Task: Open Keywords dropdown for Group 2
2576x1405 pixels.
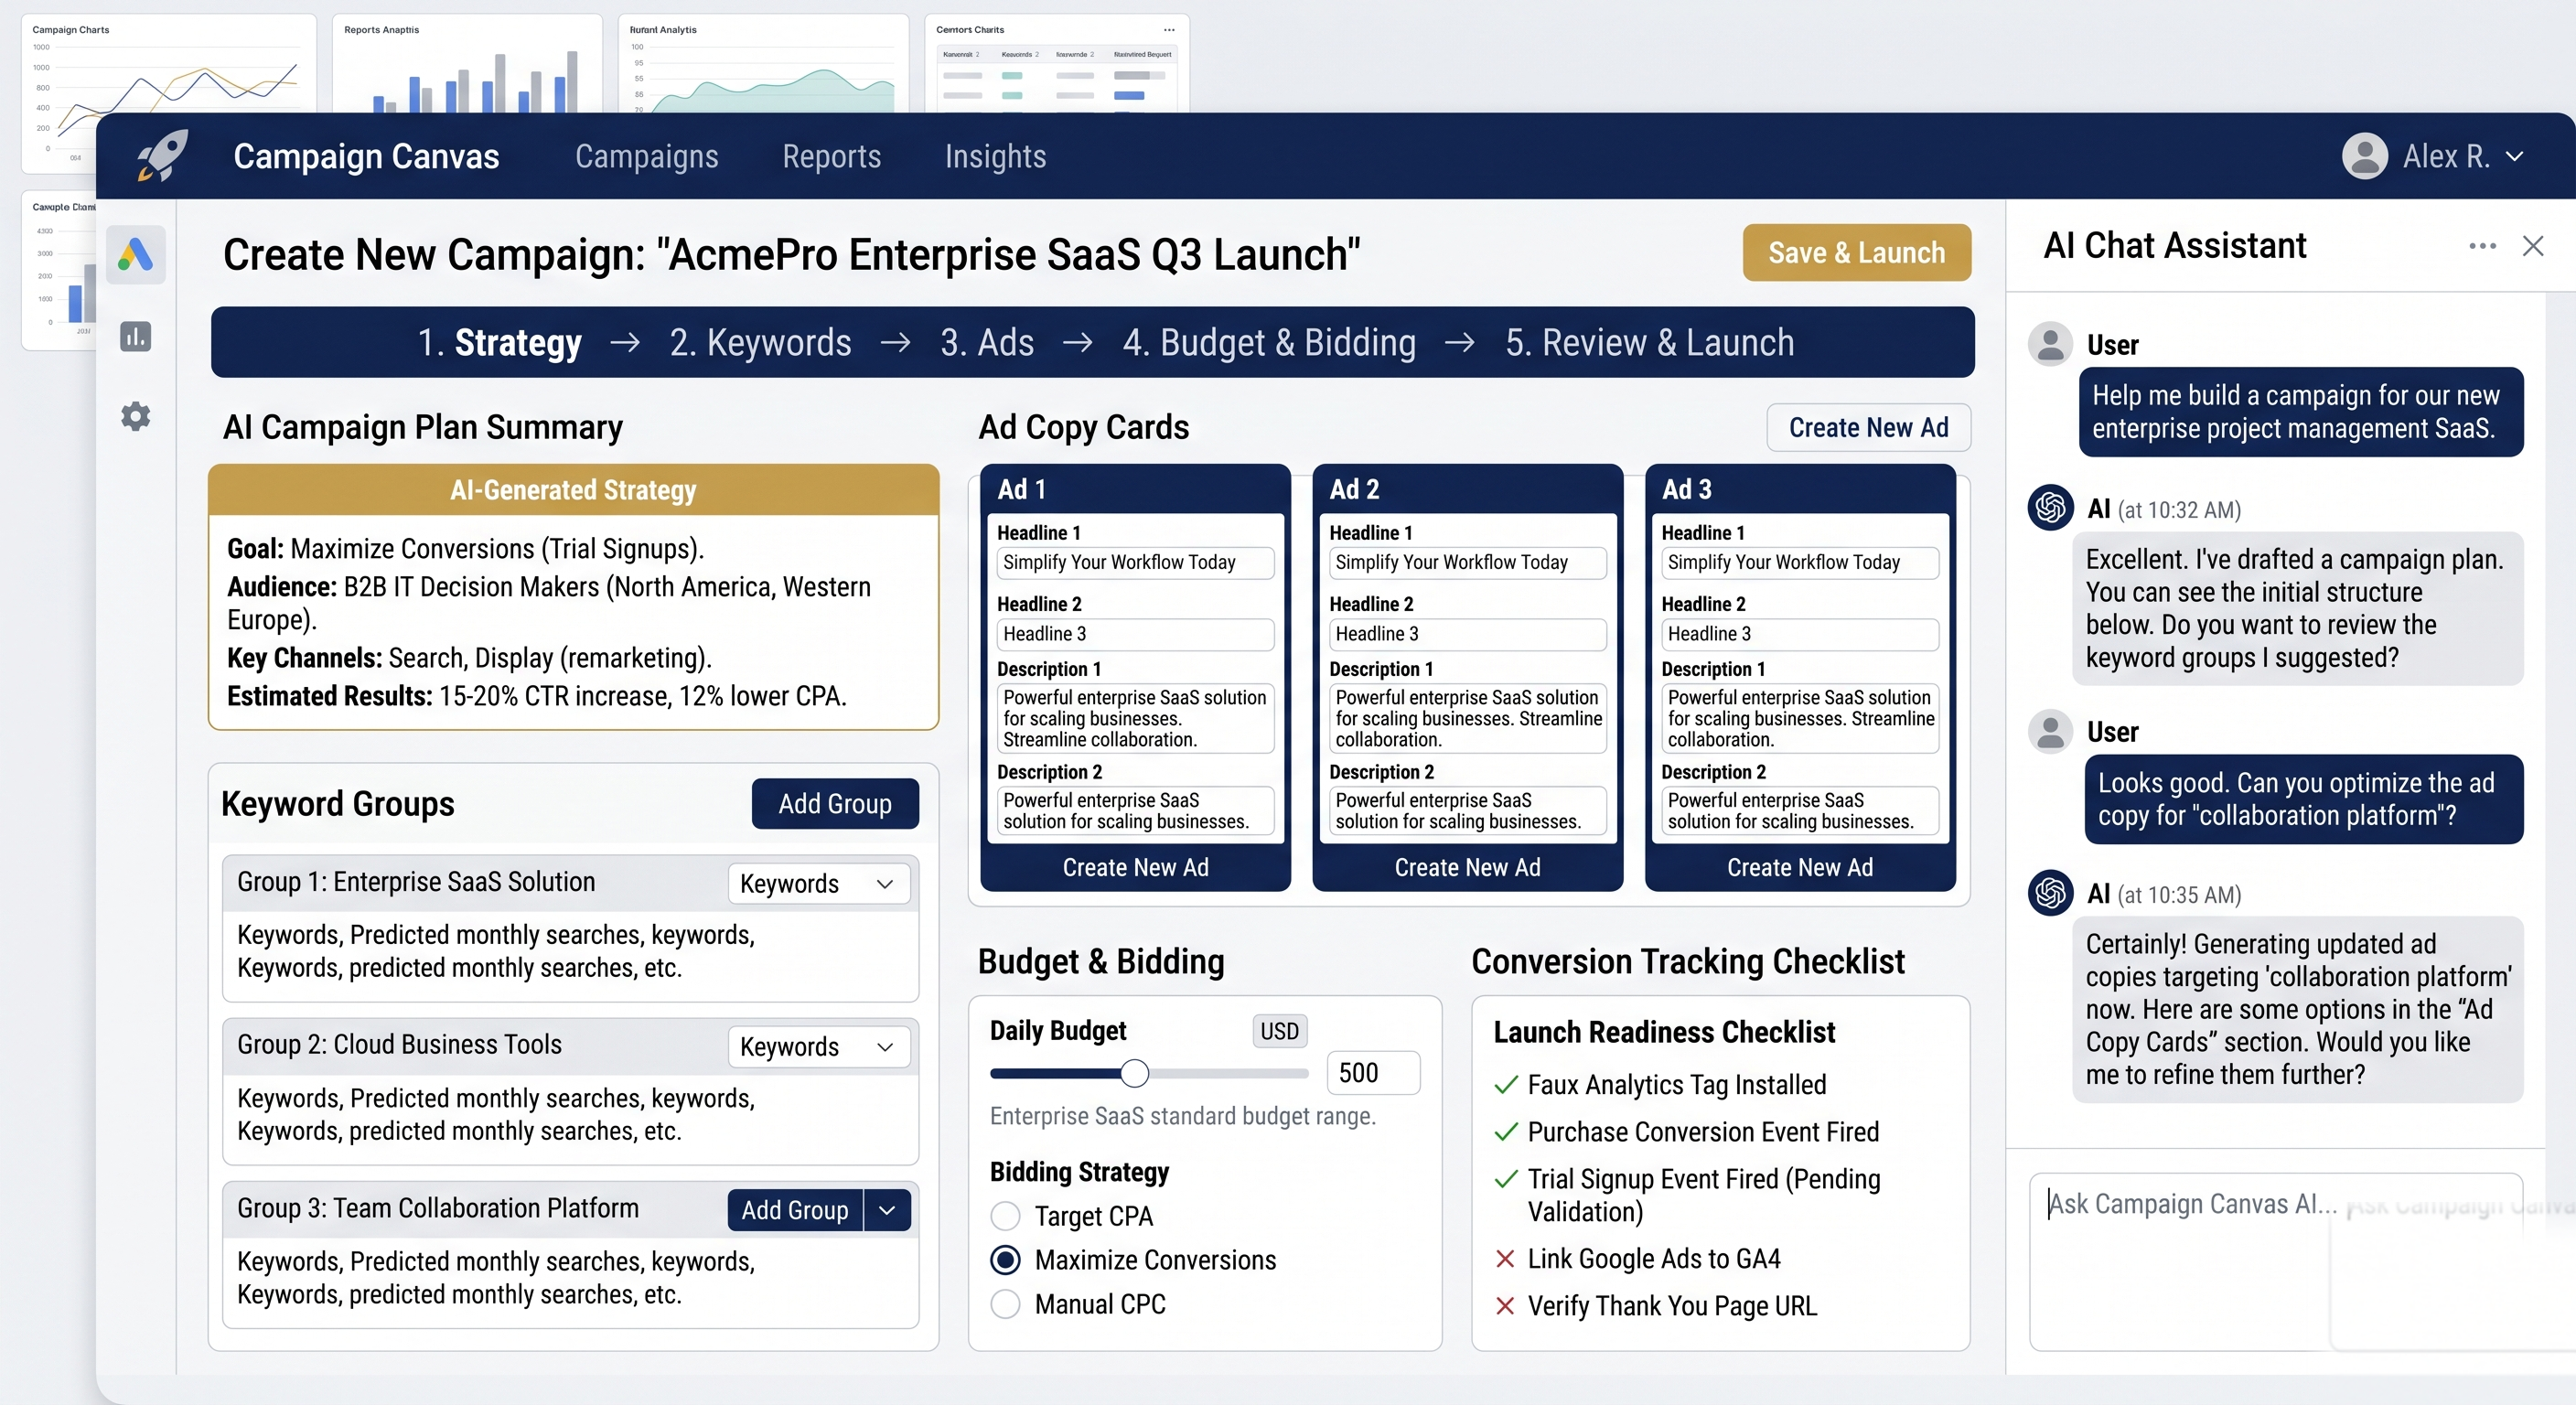Action: [818, 1047]
